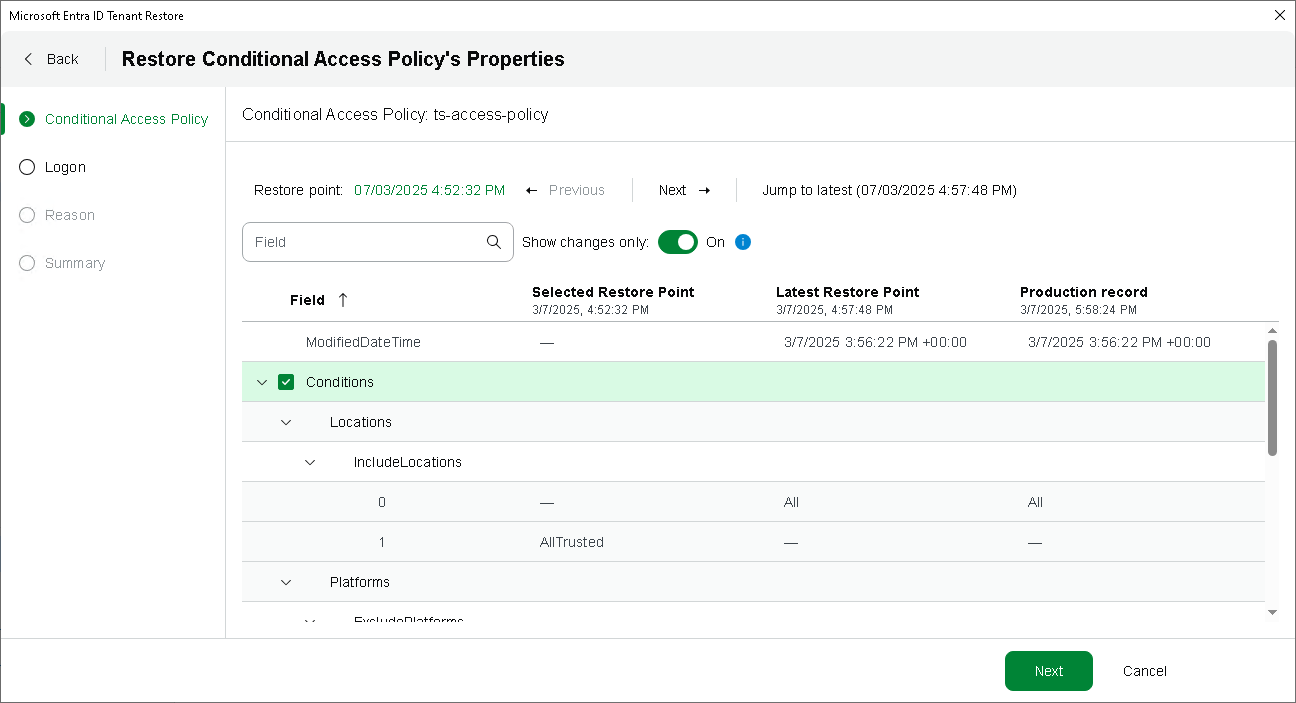Screen dimensions: 1296x703
Task: Click the scrollbar down arrow in table
Action: point(1272,611)
